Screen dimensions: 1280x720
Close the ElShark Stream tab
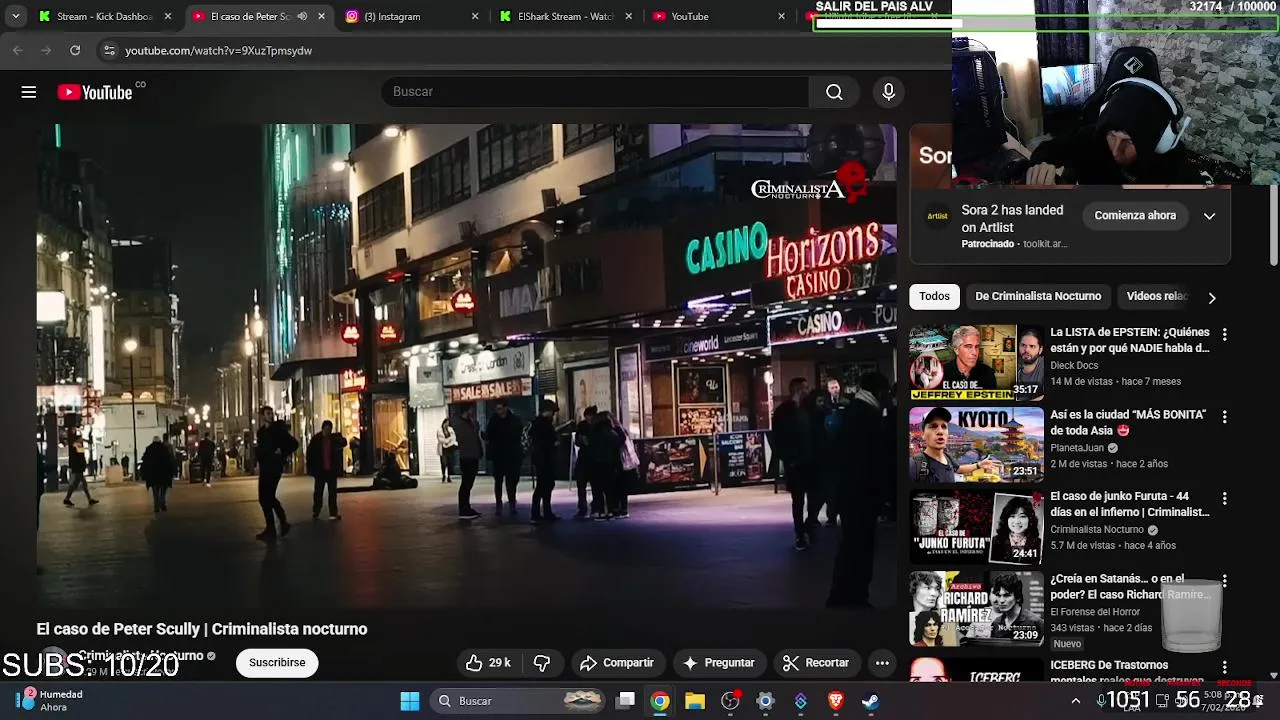point(628,16)
